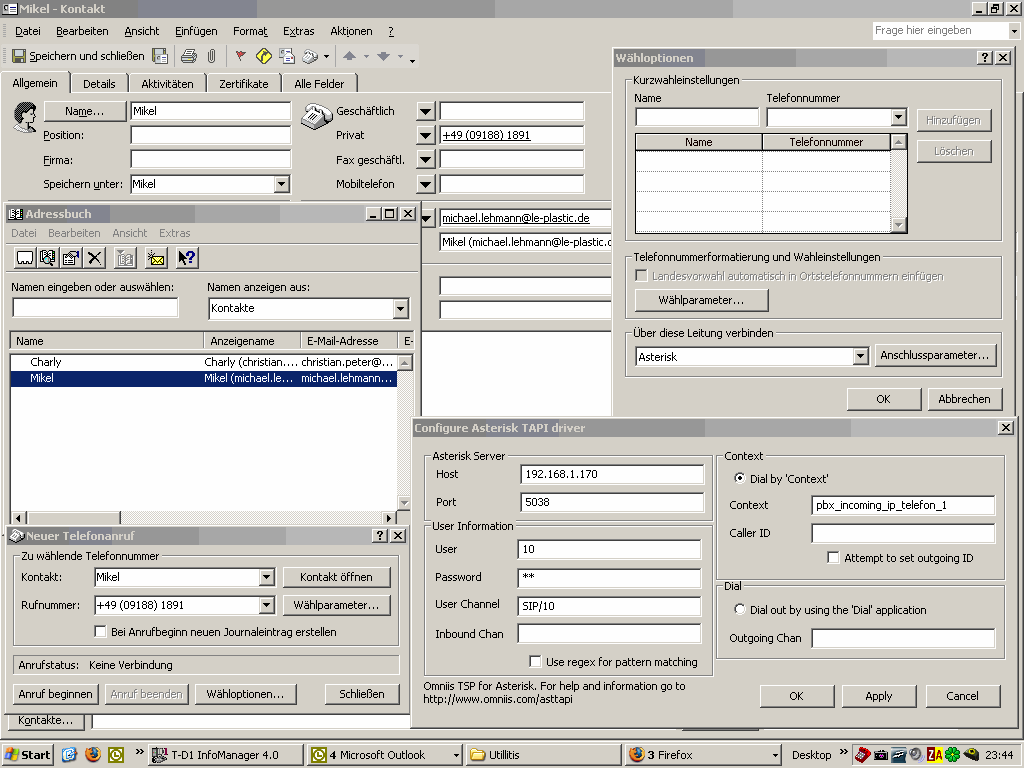Open the Rufnummer dropdown in Neuer Telefonanruf
The width and height of the screenshot is (1024, 768).
pos(266,605)
